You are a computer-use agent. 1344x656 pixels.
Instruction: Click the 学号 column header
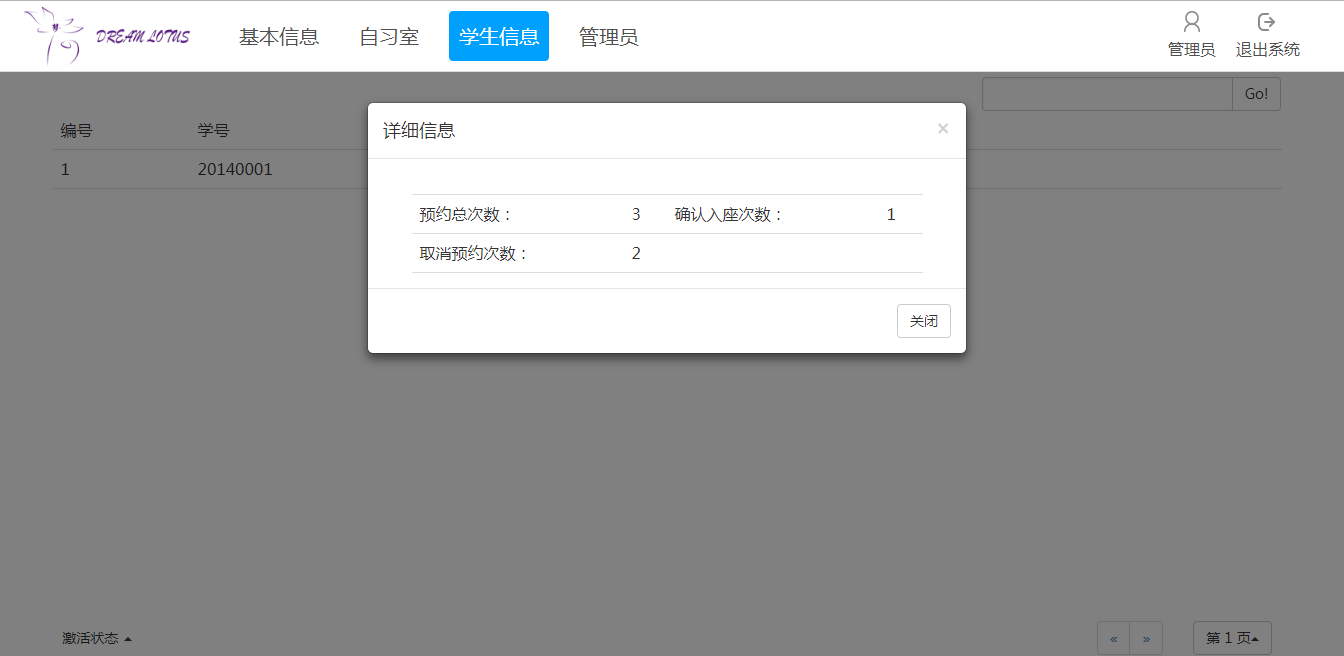pos(214,130)
